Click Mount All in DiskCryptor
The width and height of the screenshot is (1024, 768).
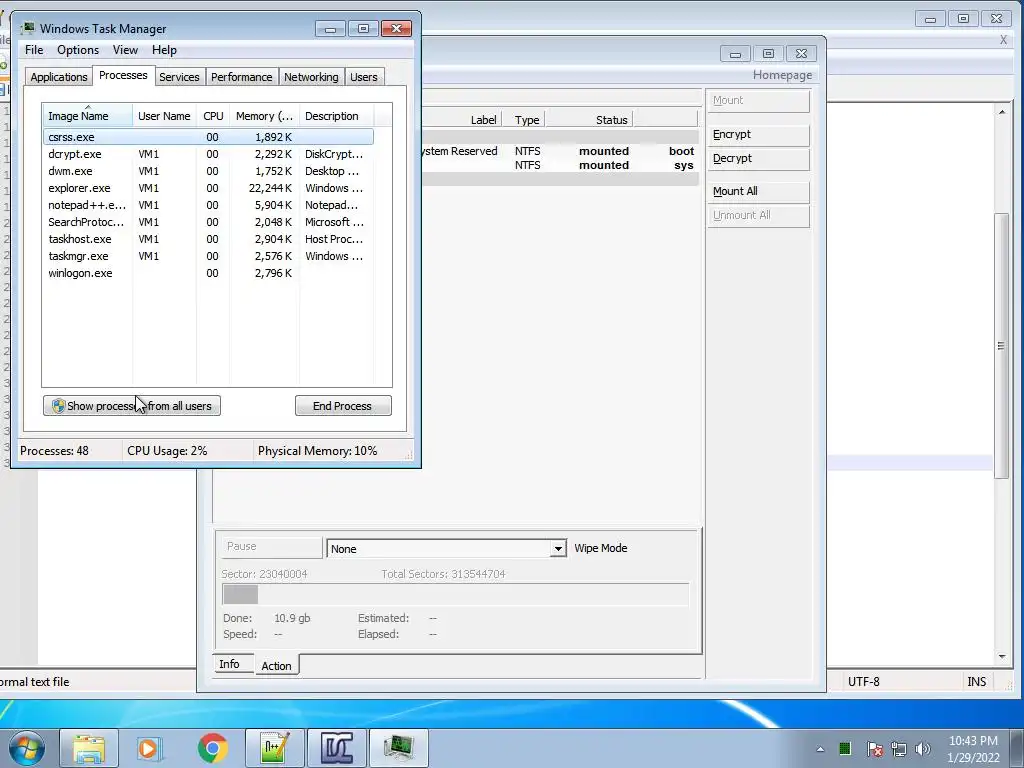pyautogui.click(x=758, y=191)
